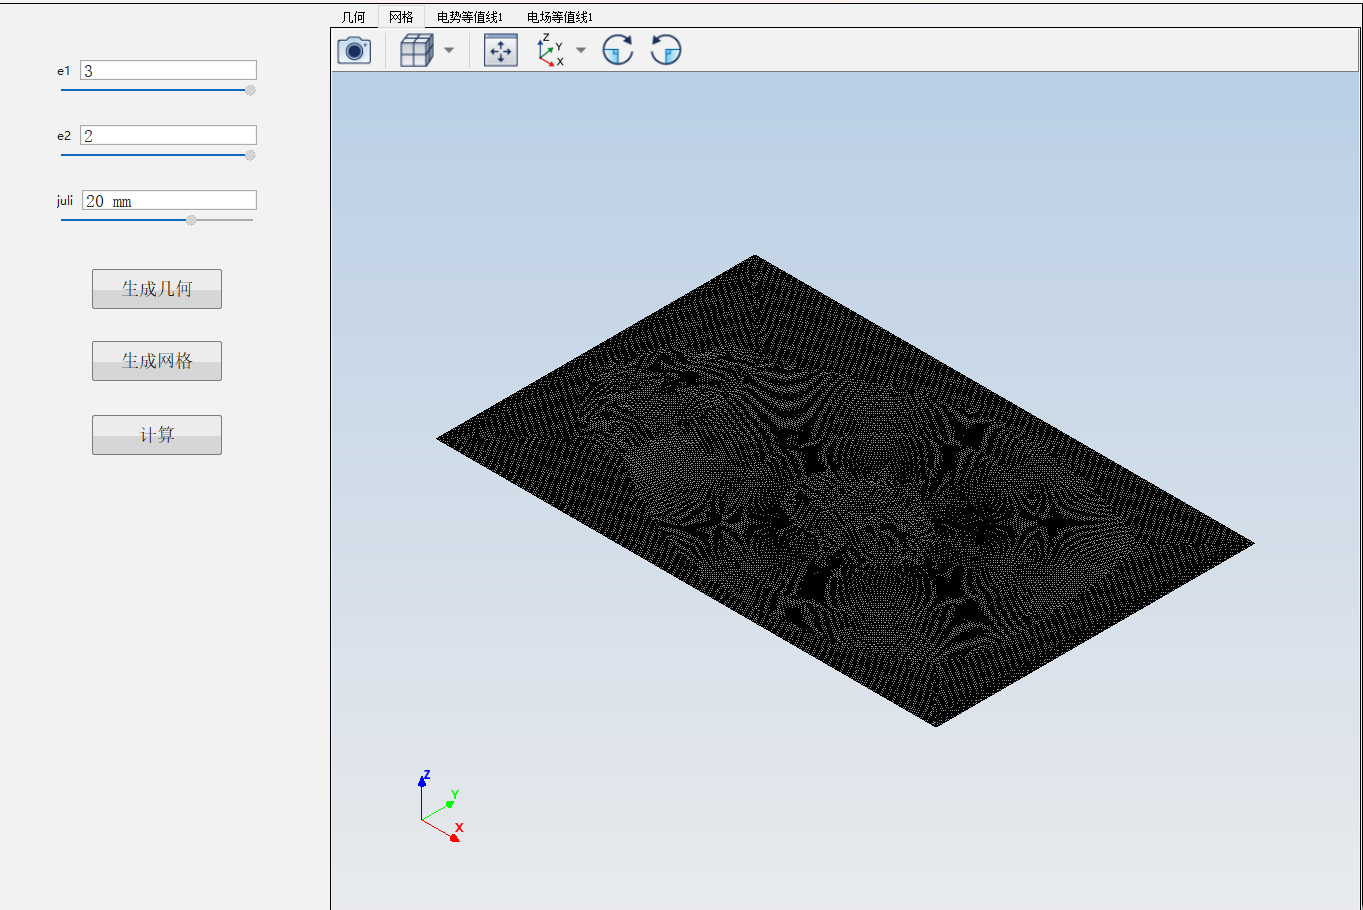
Task: Click the juli slider handle
Action: [x=191, y=220]
